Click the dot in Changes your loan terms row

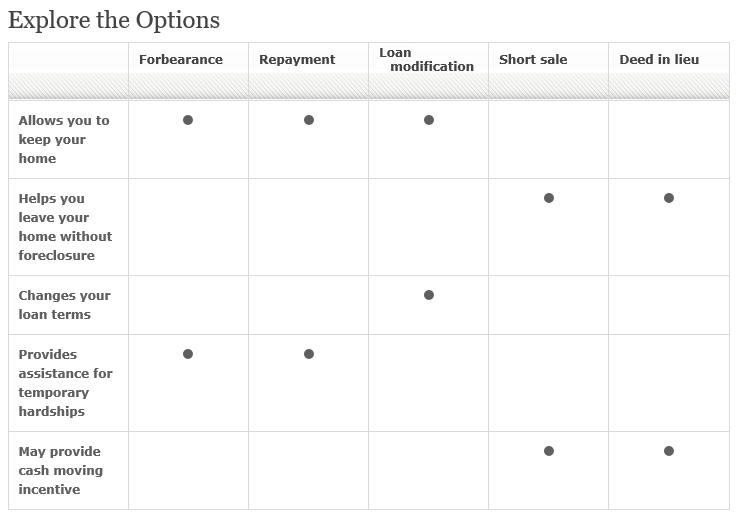429,295
